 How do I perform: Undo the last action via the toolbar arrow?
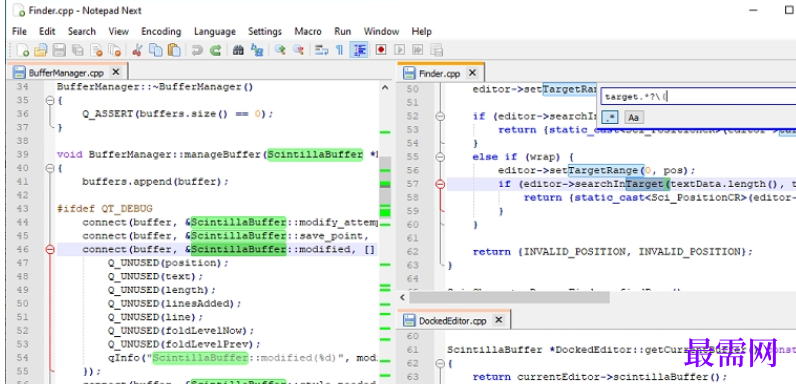[x=196, y=50]
